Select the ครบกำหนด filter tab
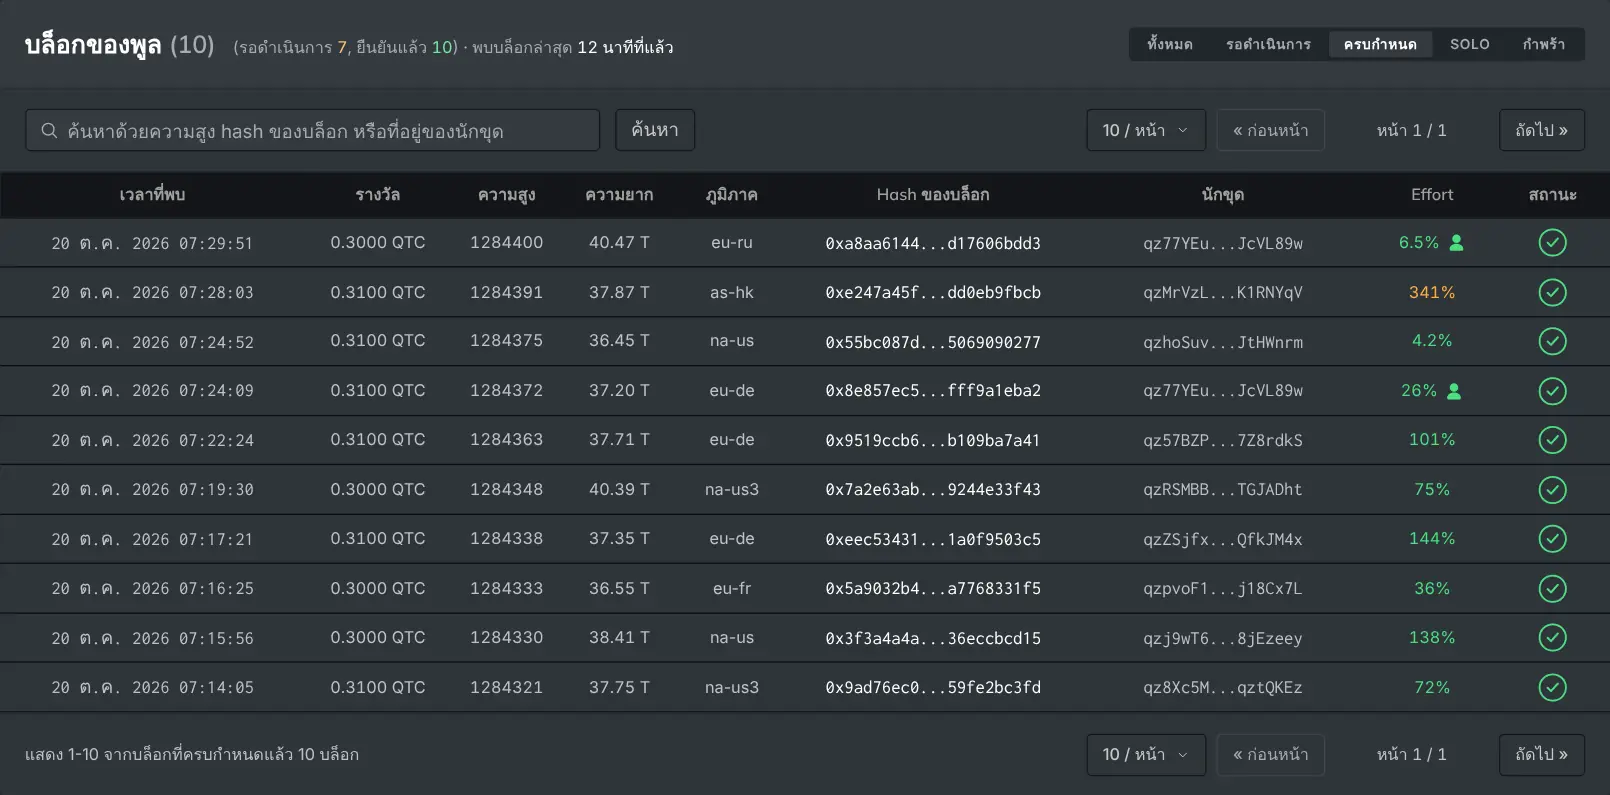Viewport: 1610px width, 795px height. click(1380, 44)
